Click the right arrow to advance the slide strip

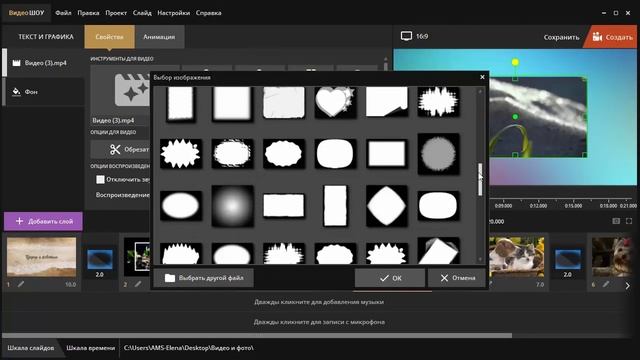coord(627,286)
